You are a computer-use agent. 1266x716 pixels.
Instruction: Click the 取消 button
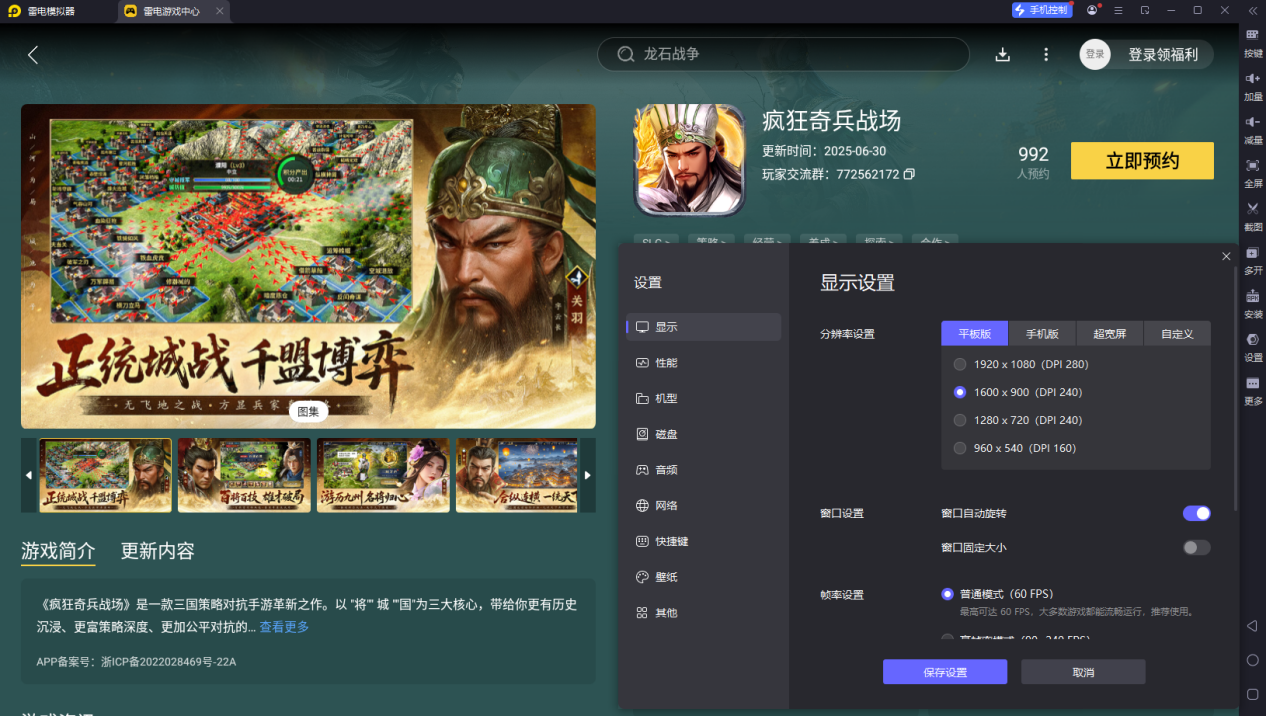[x=1083, y=672]
